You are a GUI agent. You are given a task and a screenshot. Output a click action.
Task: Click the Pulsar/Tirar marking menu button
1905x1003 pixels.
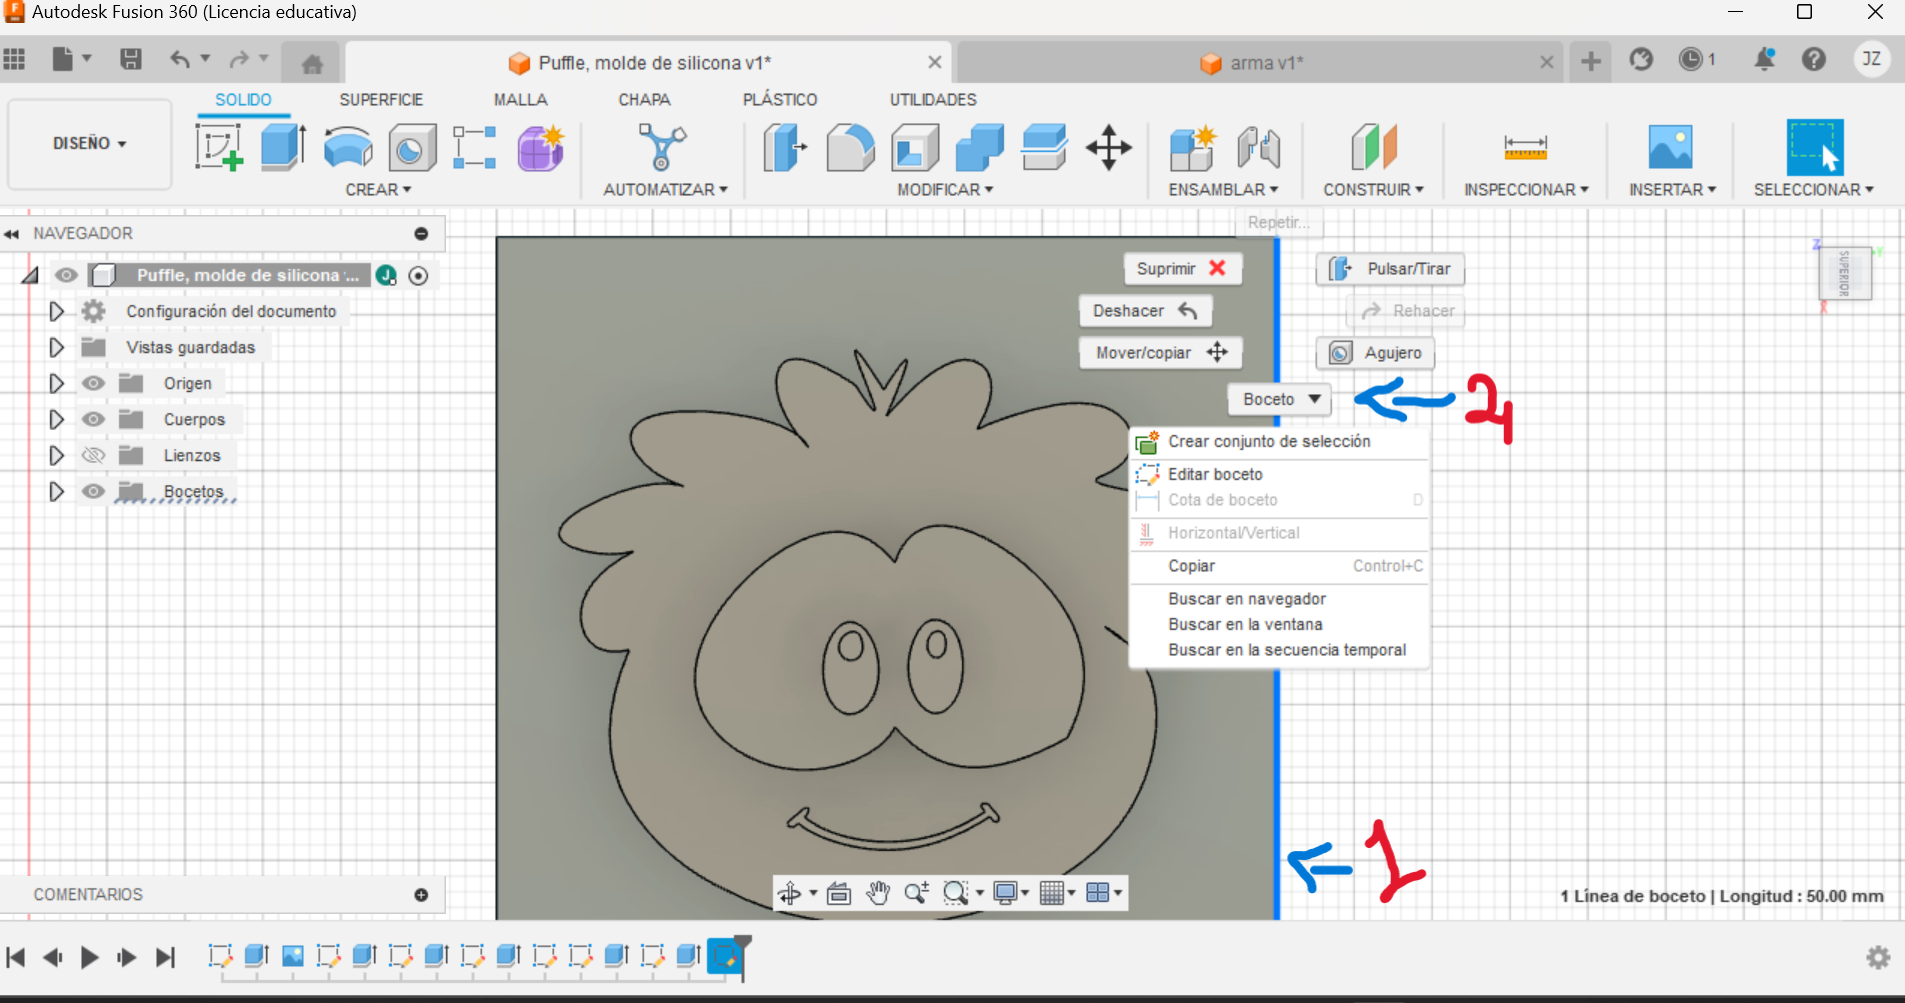tap(1390, 268)
